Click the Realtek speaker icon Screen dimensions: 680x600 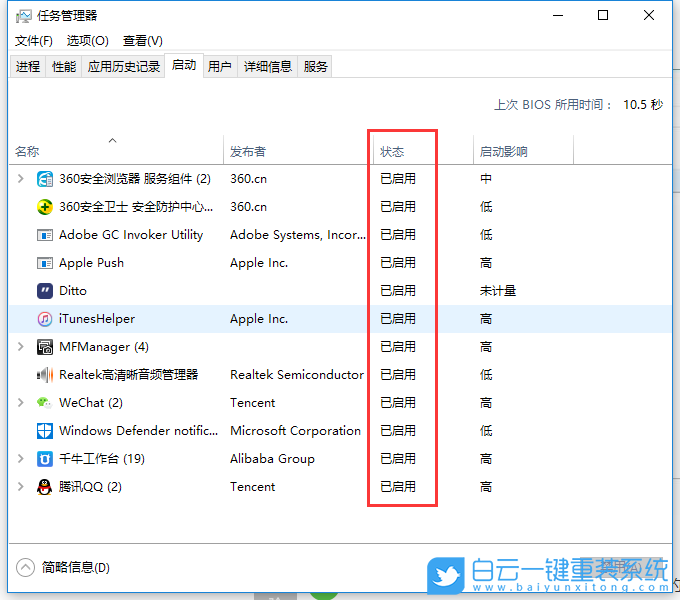pyautogui.click(x=45, y=375)
